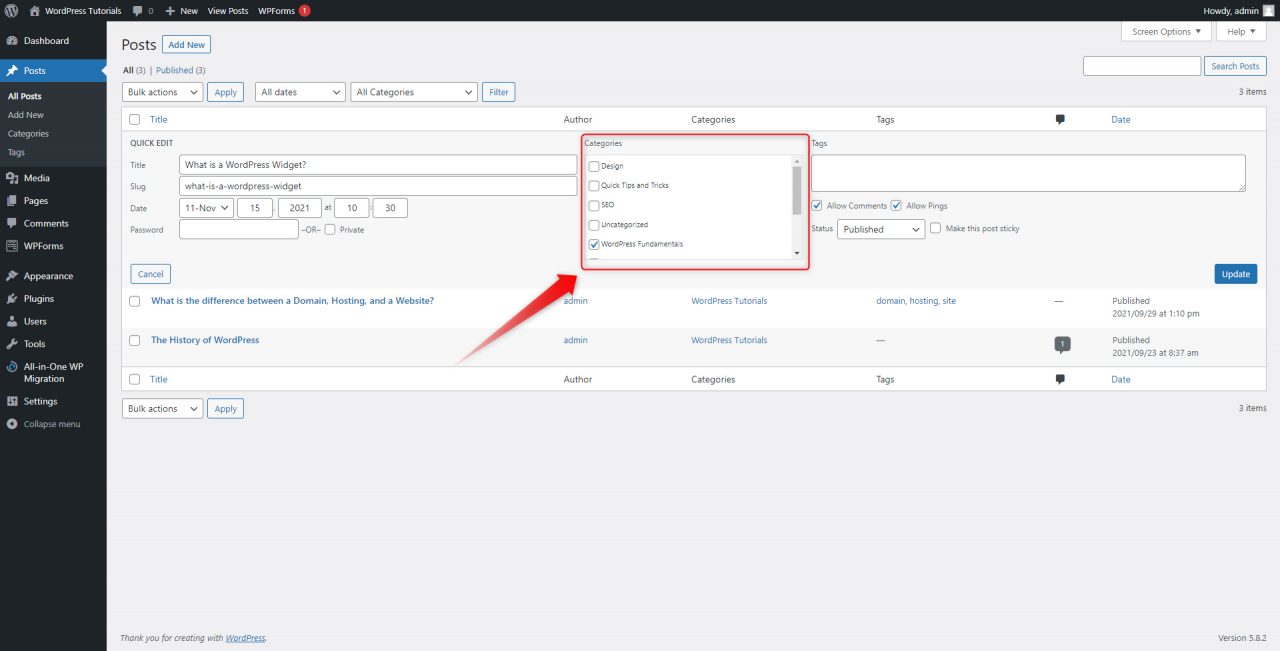Screen dimensions: 1280x651
Task: Open Categories submenu item
Action: 28,134
